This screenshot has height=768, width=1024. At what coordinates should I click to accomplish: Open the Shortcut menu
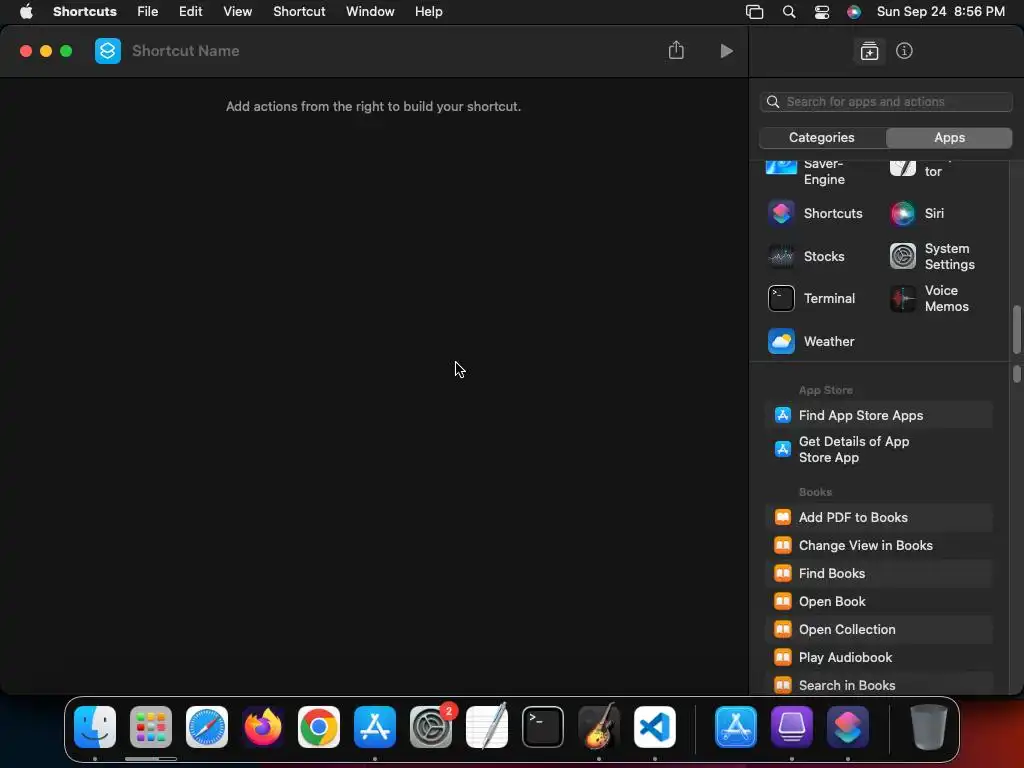299,12
